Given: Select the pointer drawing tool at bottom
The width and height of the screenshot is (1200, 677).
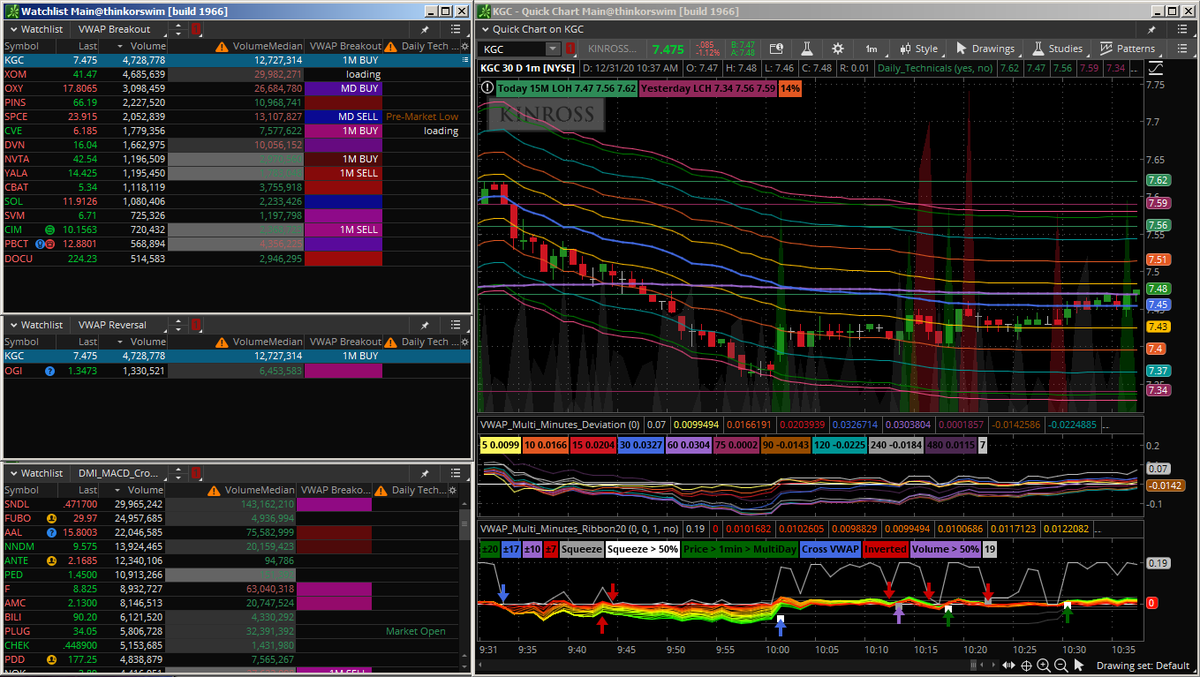Looking at the screenshot, I should 1078,665.
